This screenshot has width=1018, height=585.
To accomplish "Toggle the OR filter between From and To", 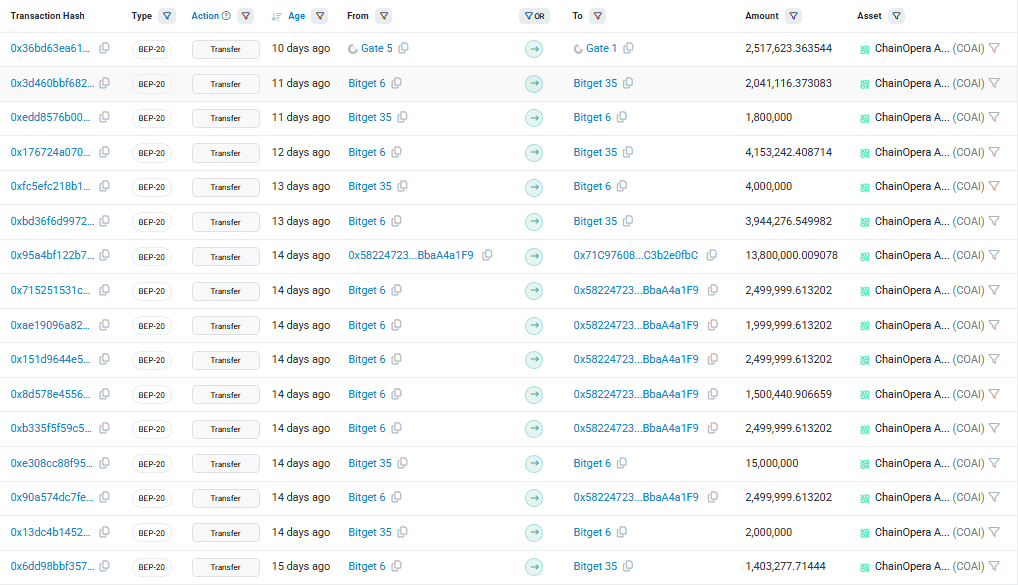I will [536, 16].
